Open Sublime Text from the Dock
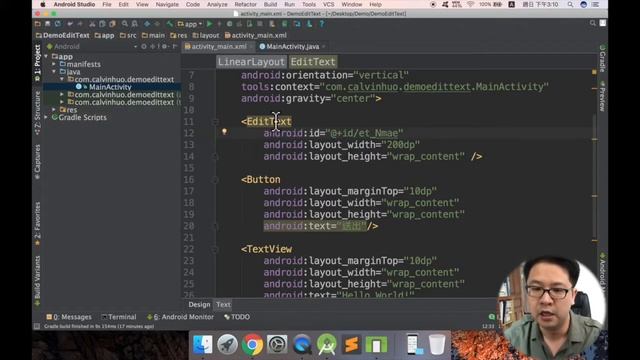 (x=351, y=344)
